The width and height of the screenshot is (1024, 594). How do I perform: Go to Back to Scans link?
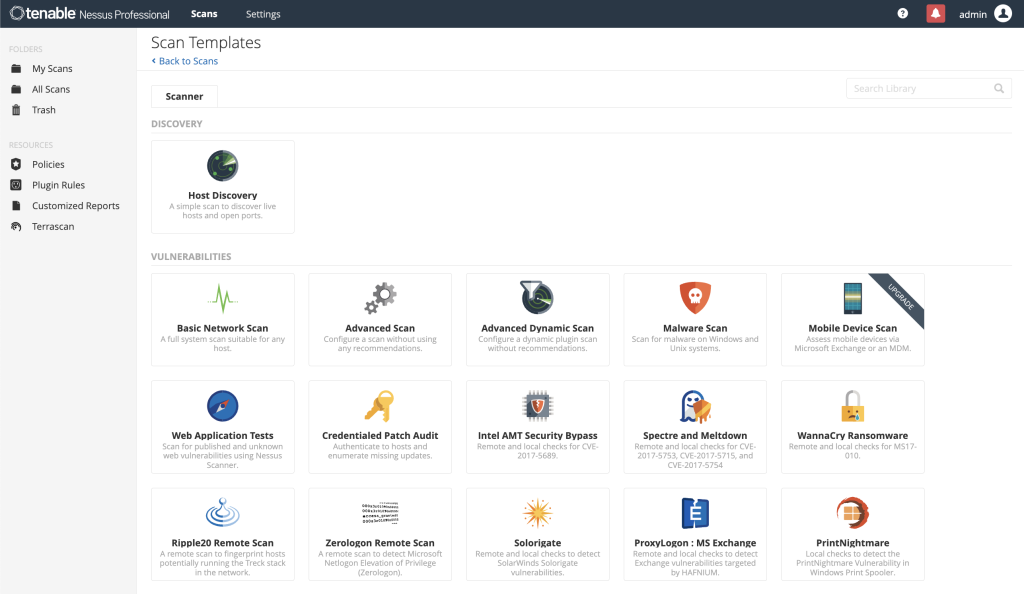pyautogui.click(x=188, y=61)
